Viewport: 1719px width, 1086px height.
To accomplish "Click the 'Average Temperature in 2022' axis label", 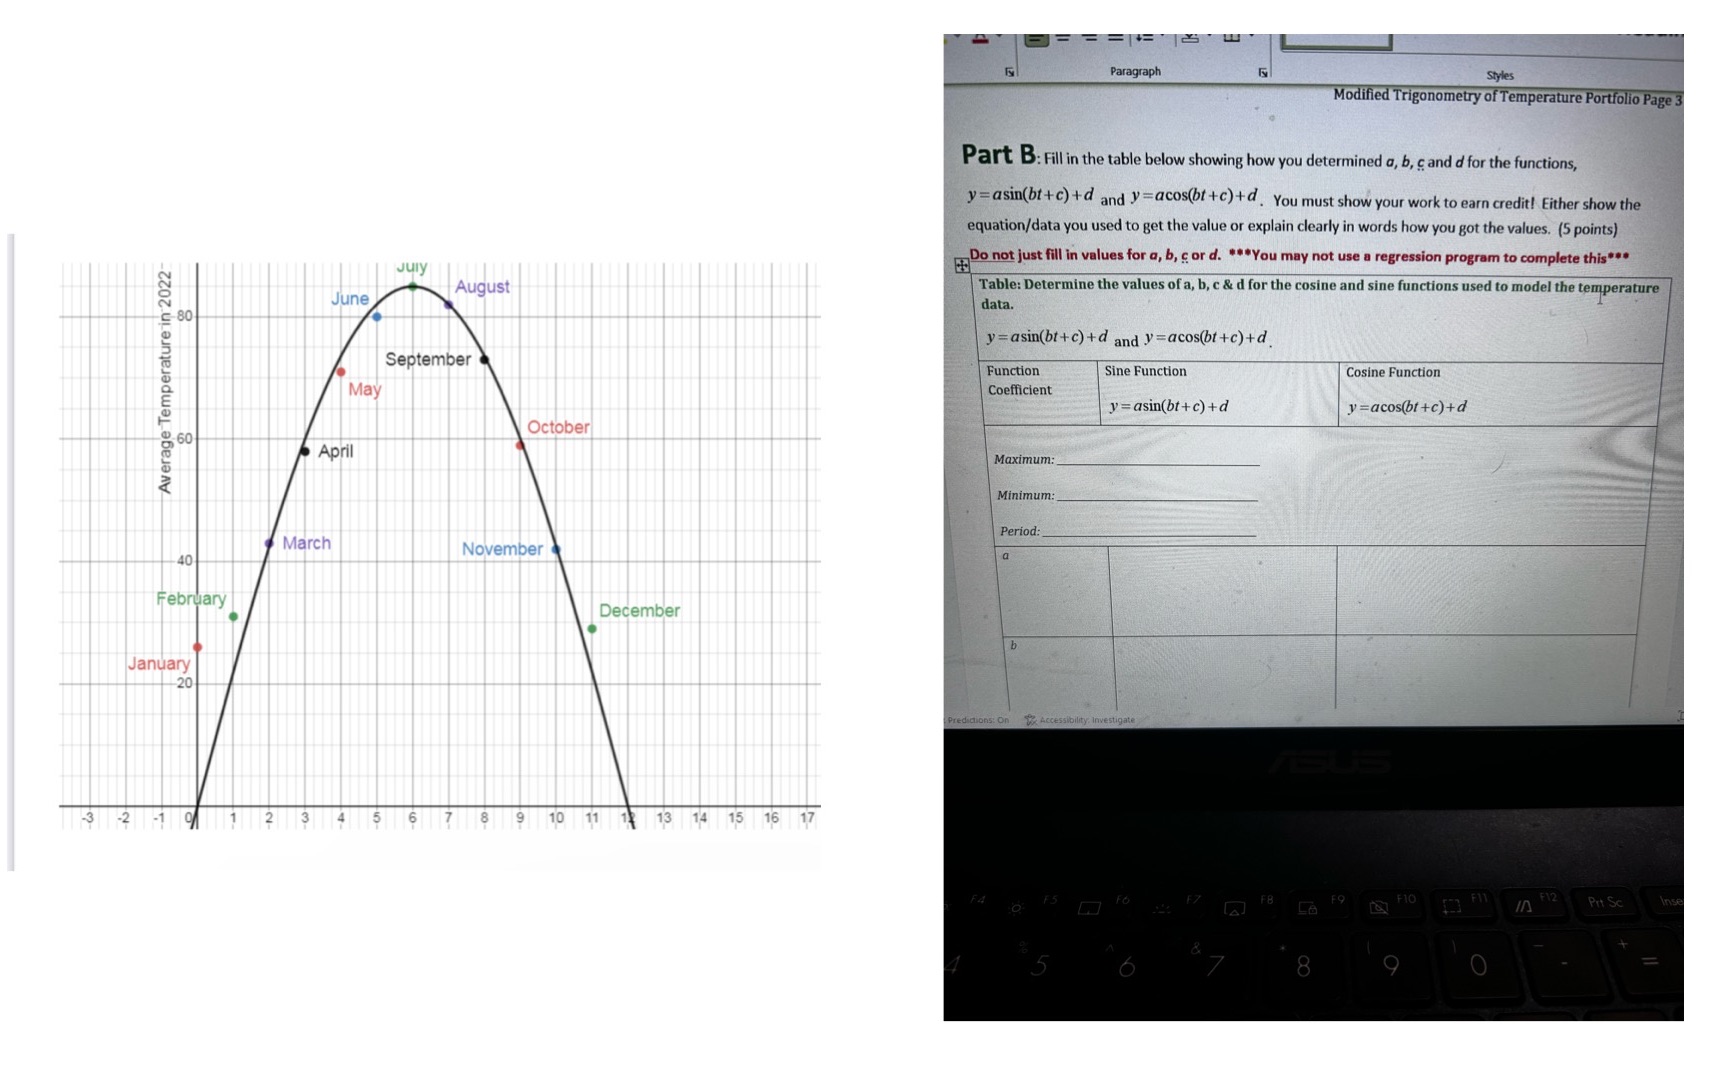I will [x=165, y=382].
